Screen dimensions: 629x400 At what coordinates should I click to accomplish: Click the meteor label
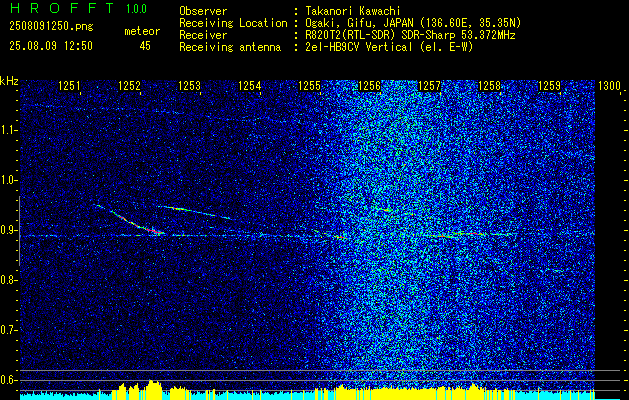point(142,31)
